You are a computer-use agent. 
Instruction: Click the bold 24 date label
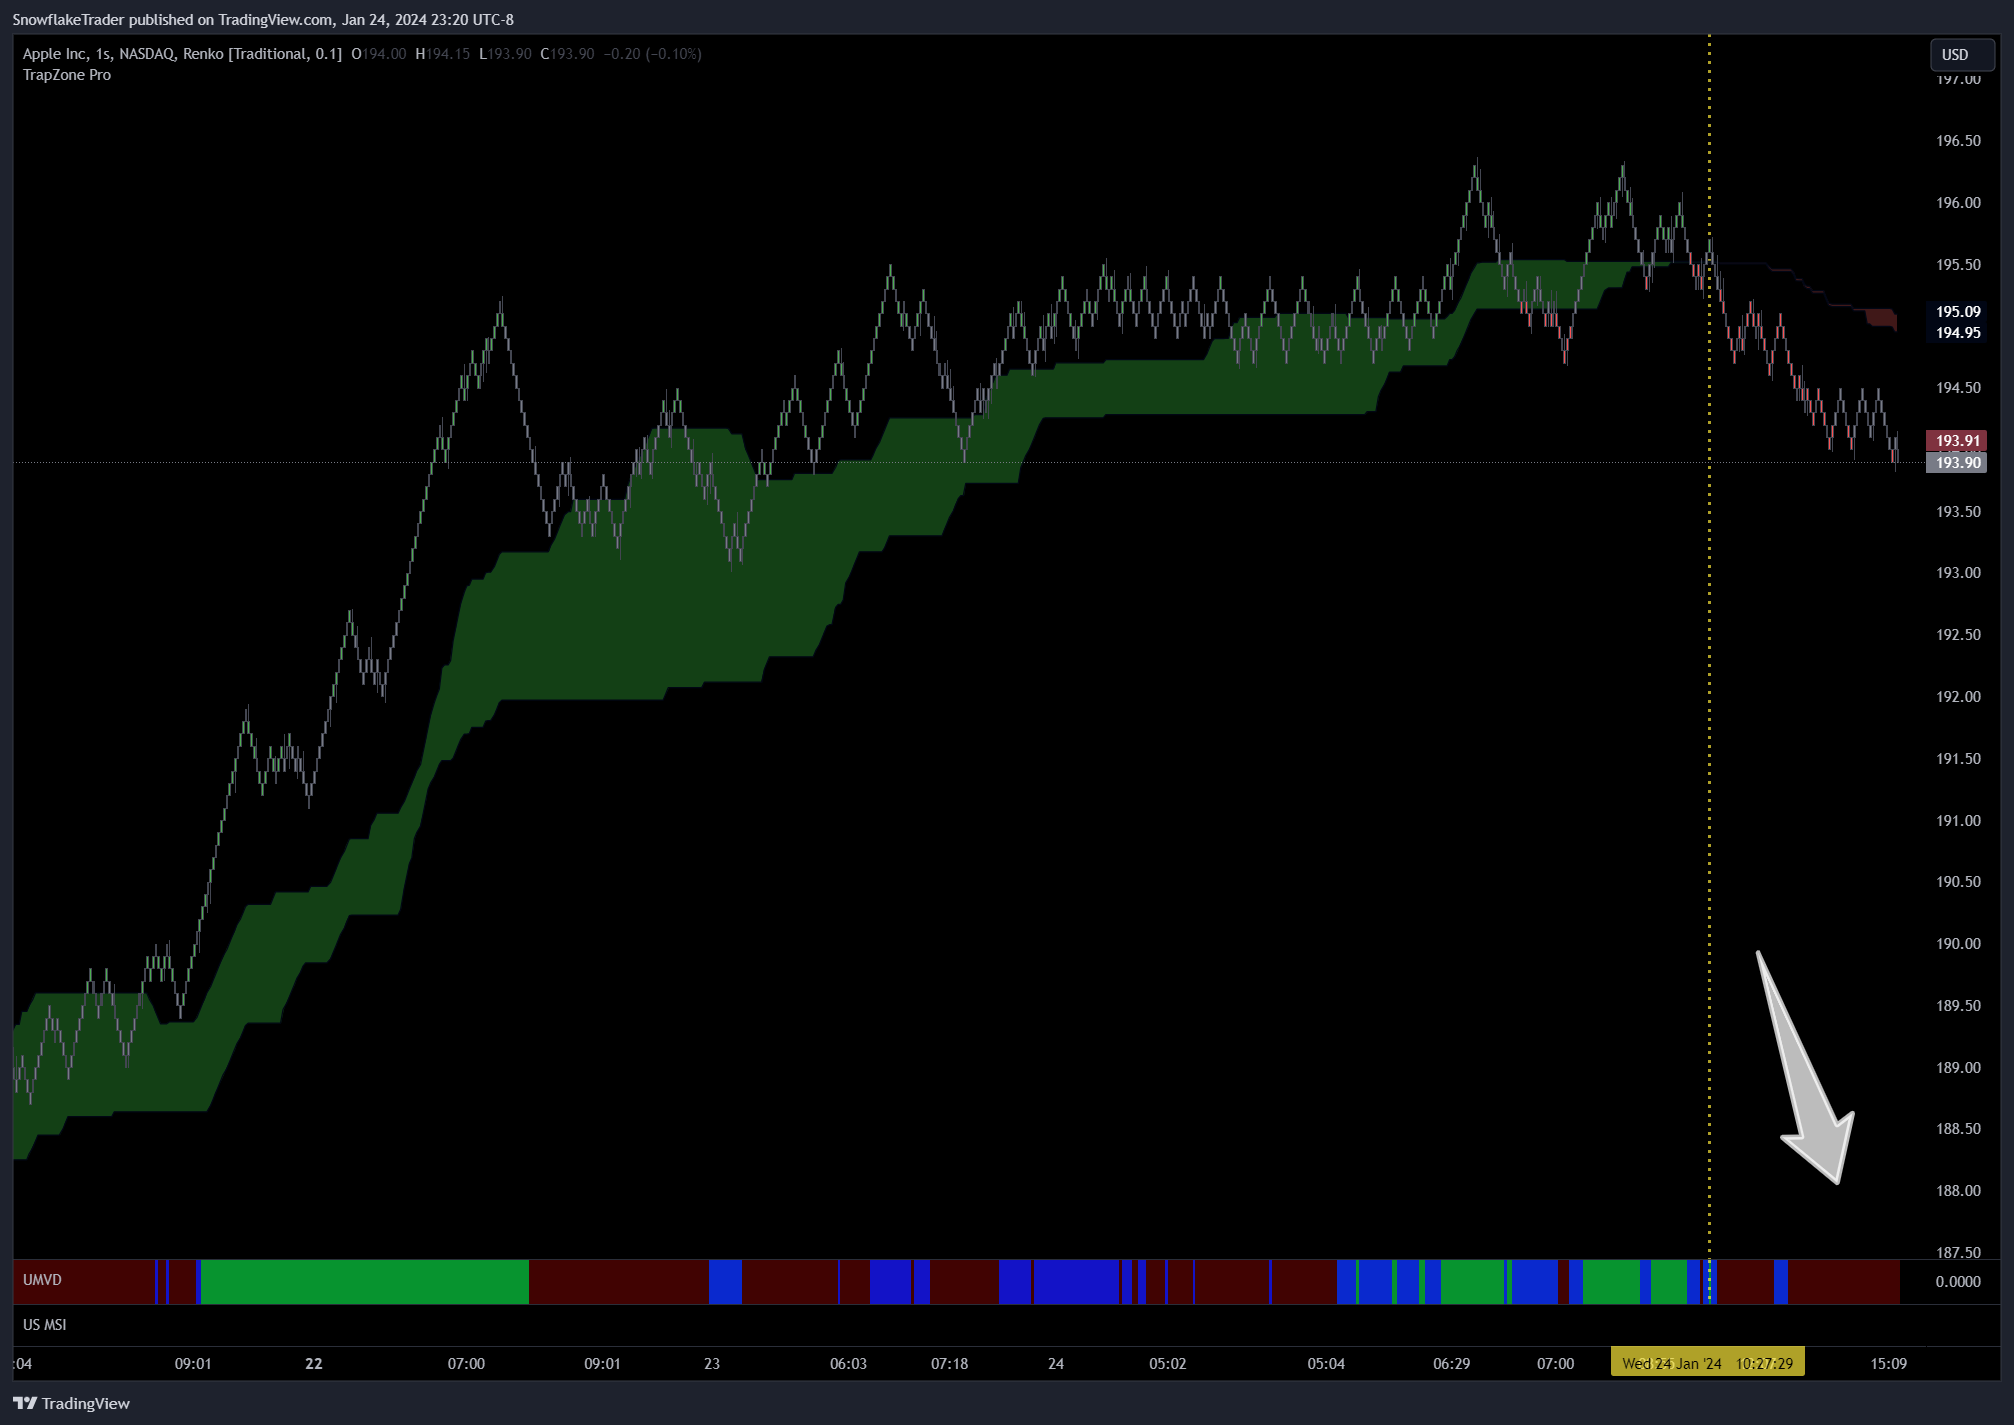pos(1056,1363)
